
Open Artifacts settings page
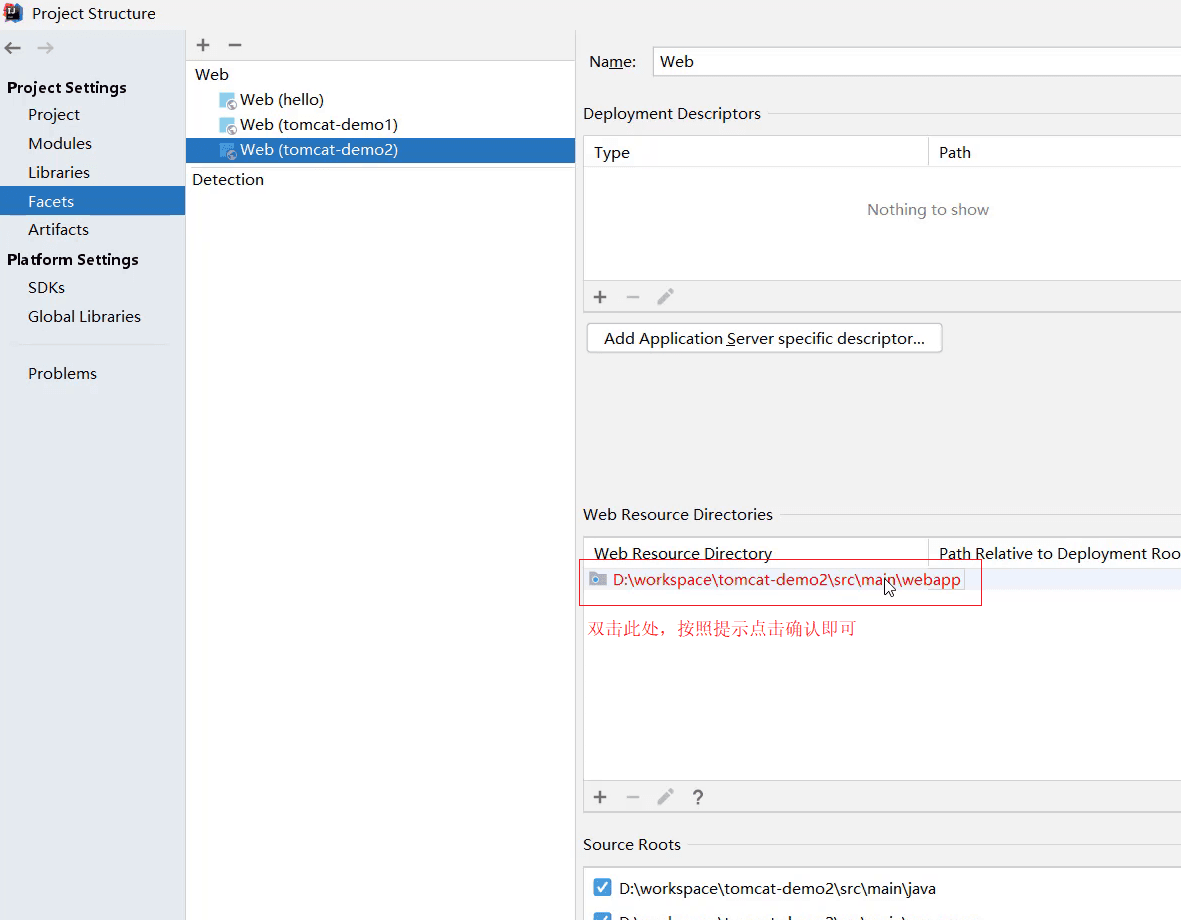pos(58,230)
